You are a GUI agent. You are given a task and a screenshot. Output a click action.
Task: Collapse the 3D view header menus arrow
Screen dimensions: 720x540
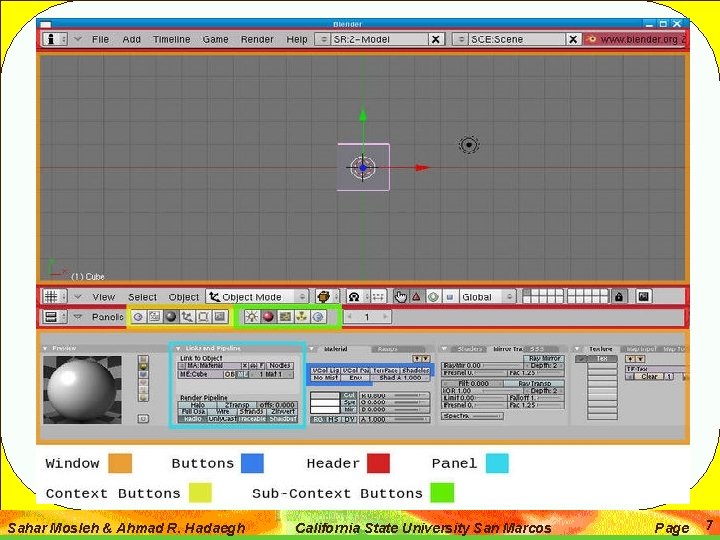point(78,297)
